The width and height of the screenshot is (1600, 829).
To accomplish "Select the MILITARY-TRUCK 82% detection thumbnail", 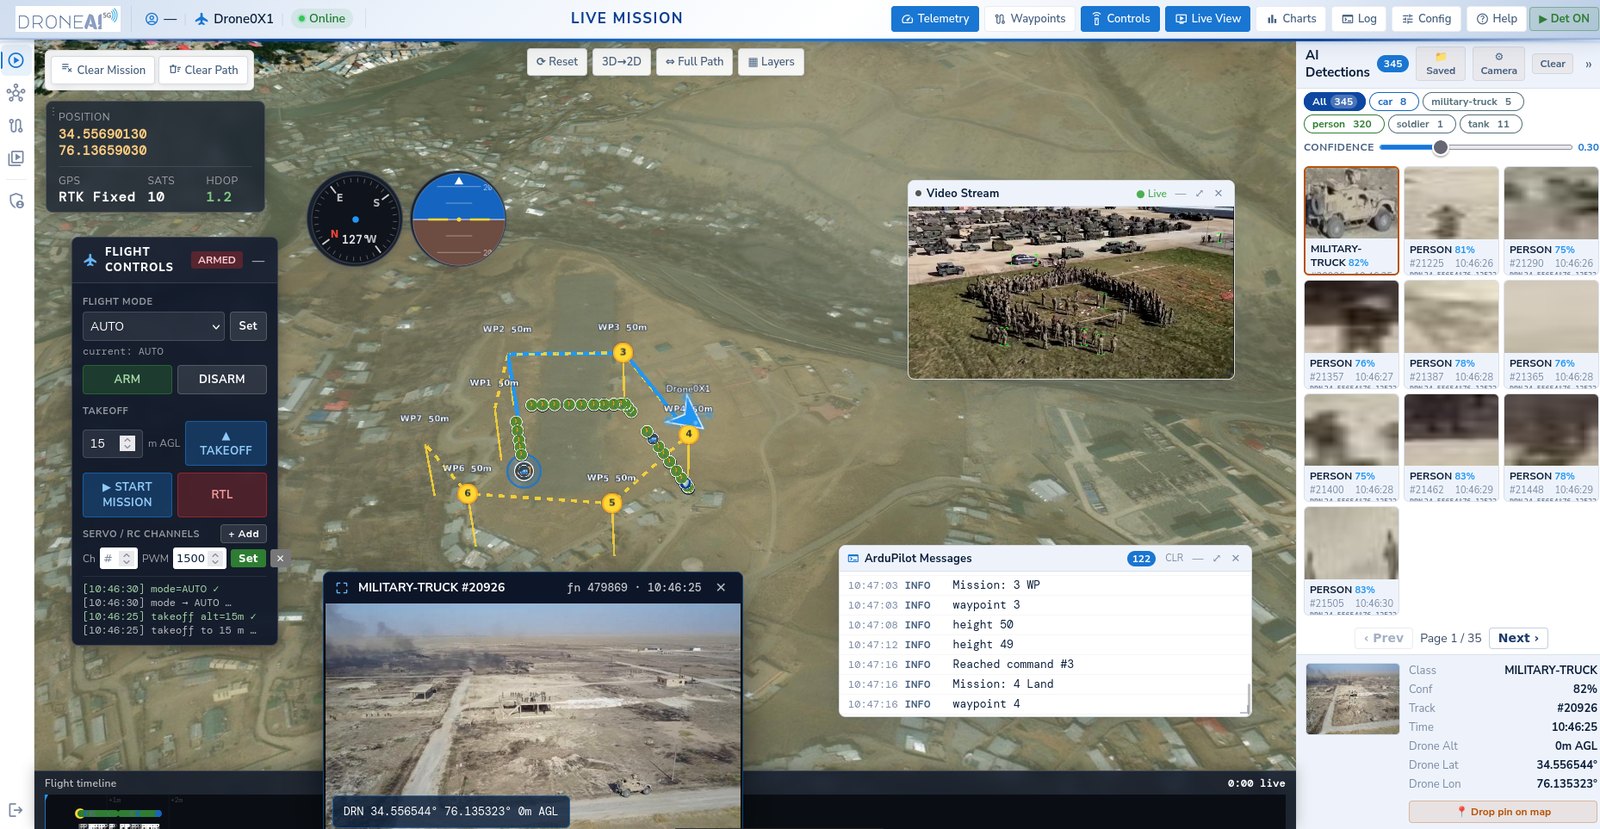I will pyautogui.click(x=1351, y=220).
